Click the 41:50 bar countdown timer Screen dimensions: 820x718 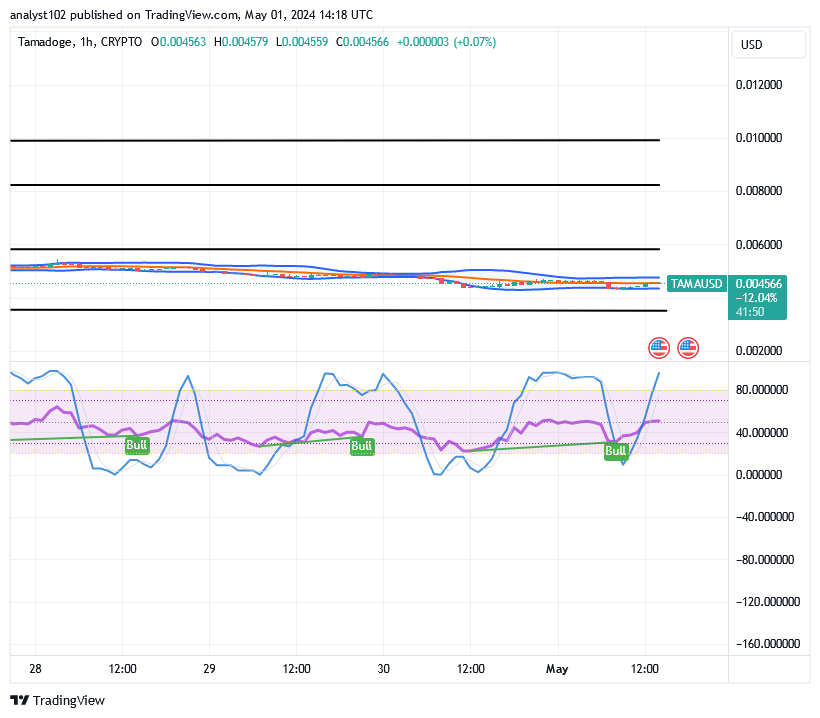750,312
